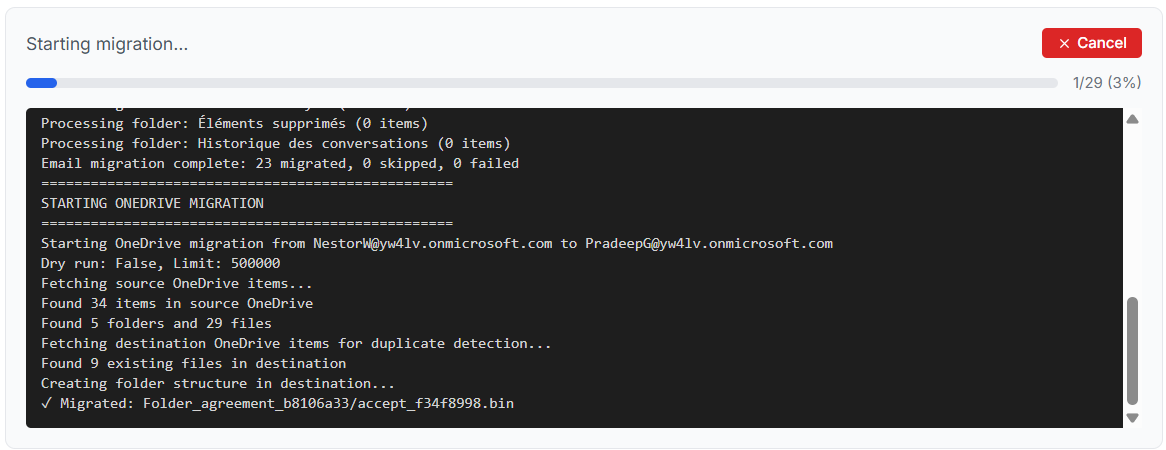Click the "Found 34 items" log line
The height and width of the screenshot is (450, 1166).
tap(177, 303)
